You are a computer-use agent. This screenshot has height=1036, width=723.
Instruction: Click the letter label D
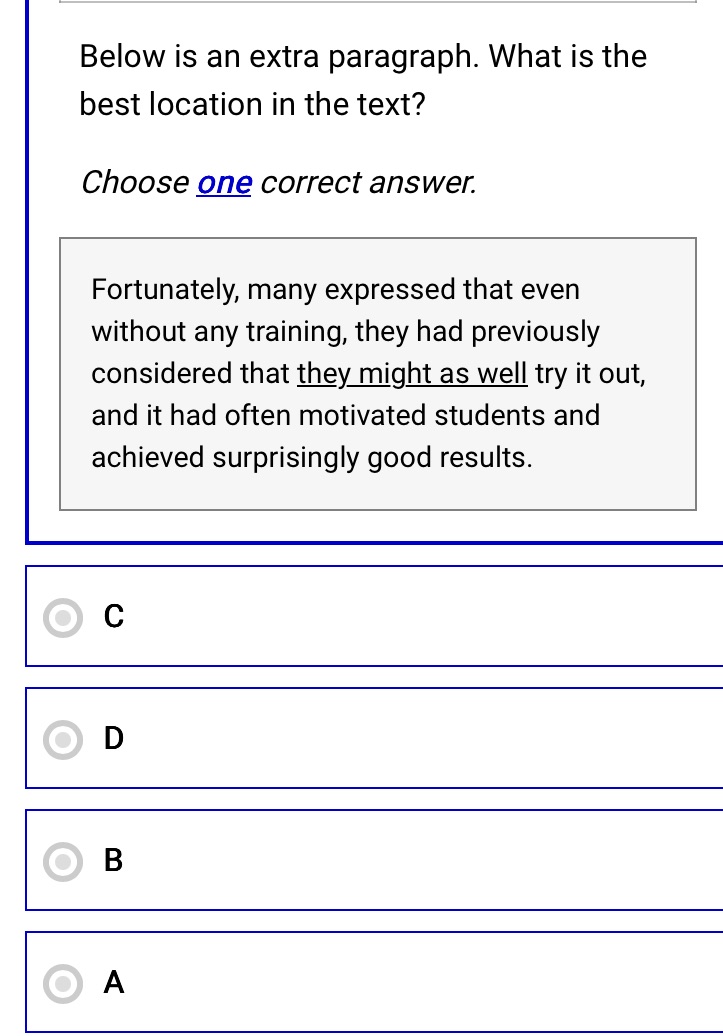113,739
